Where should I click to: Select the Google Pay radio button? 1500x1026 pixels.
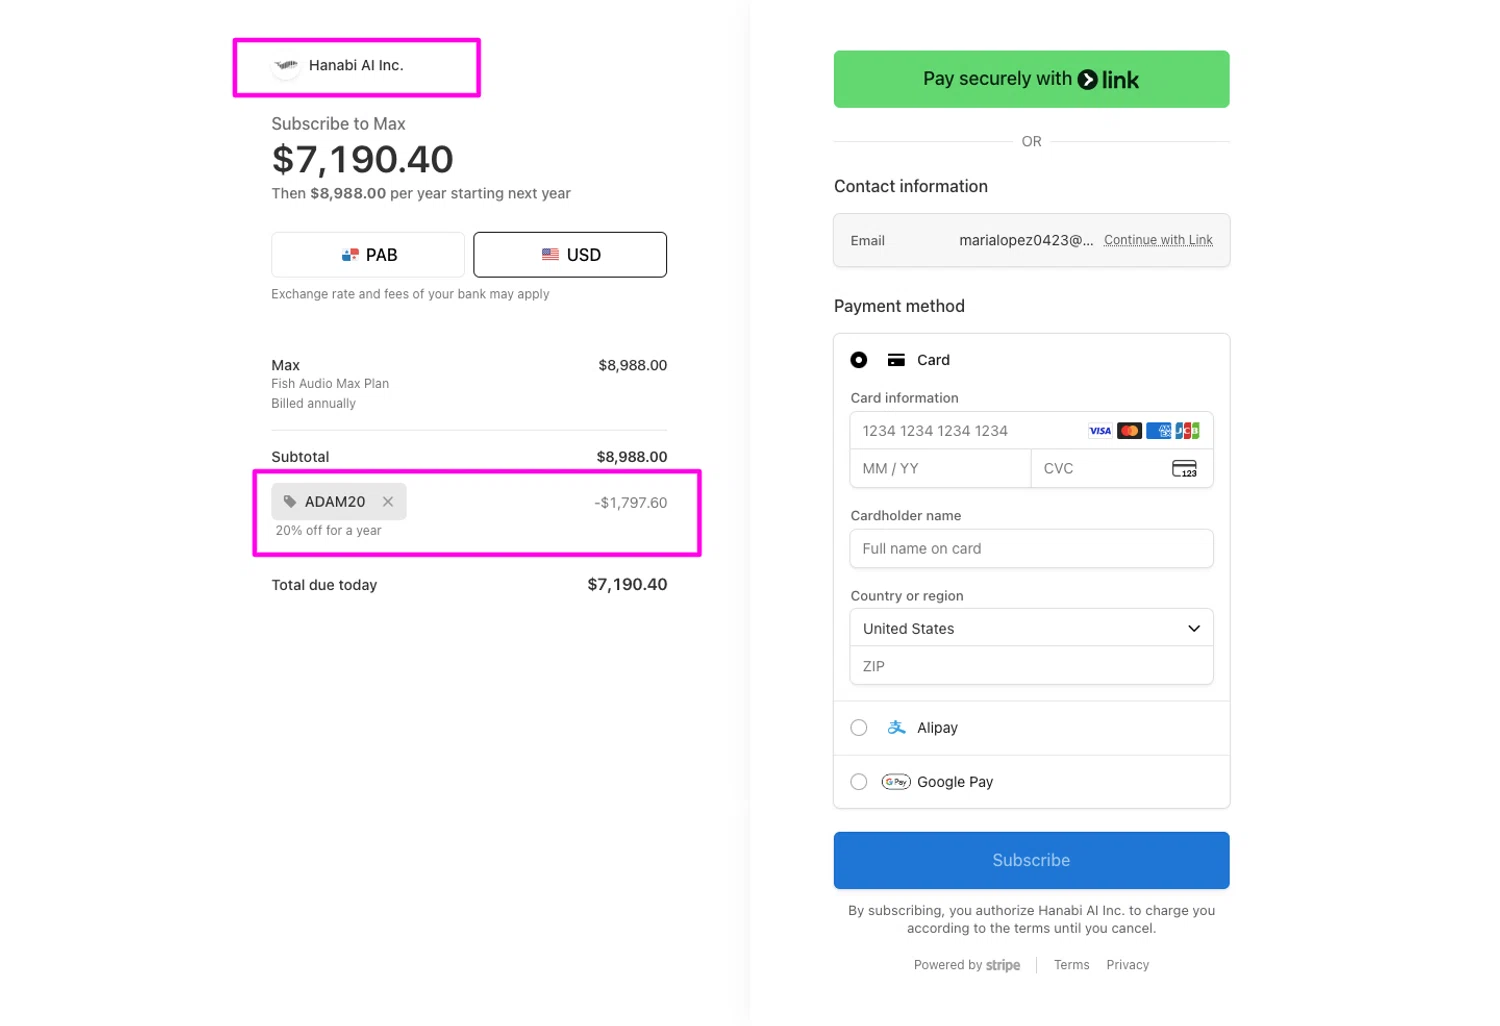tap(859, 782)
